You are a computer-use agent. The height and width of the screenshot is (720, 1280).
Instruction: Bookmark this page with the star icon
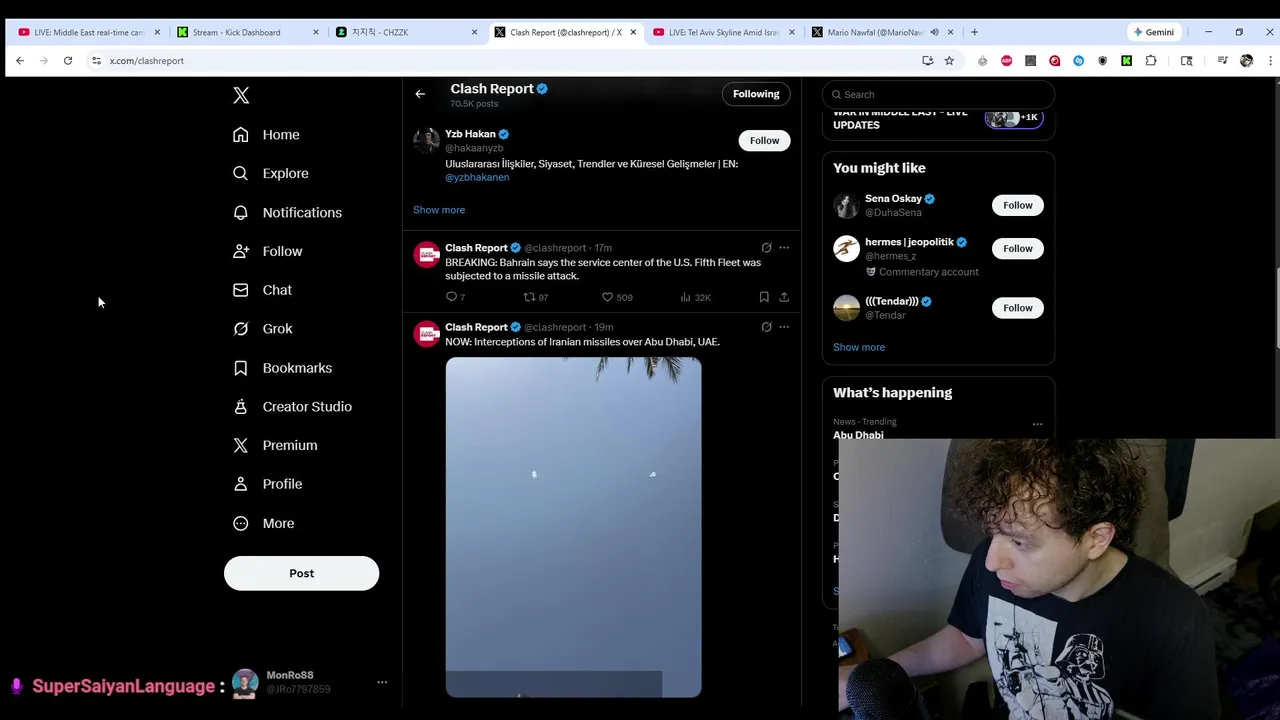click(x=949, y=61)
